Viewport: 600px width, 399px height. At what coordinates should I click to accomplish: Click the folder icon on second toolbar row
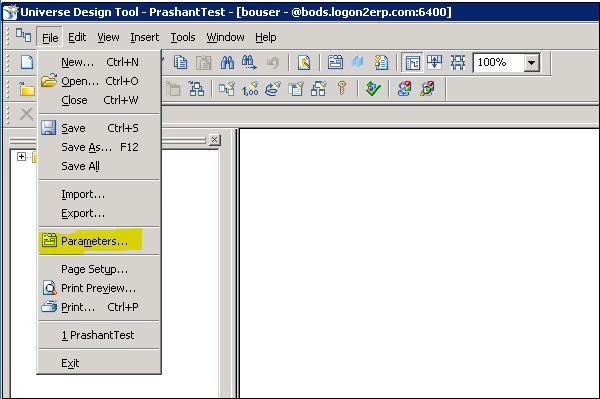click(27, 89)
